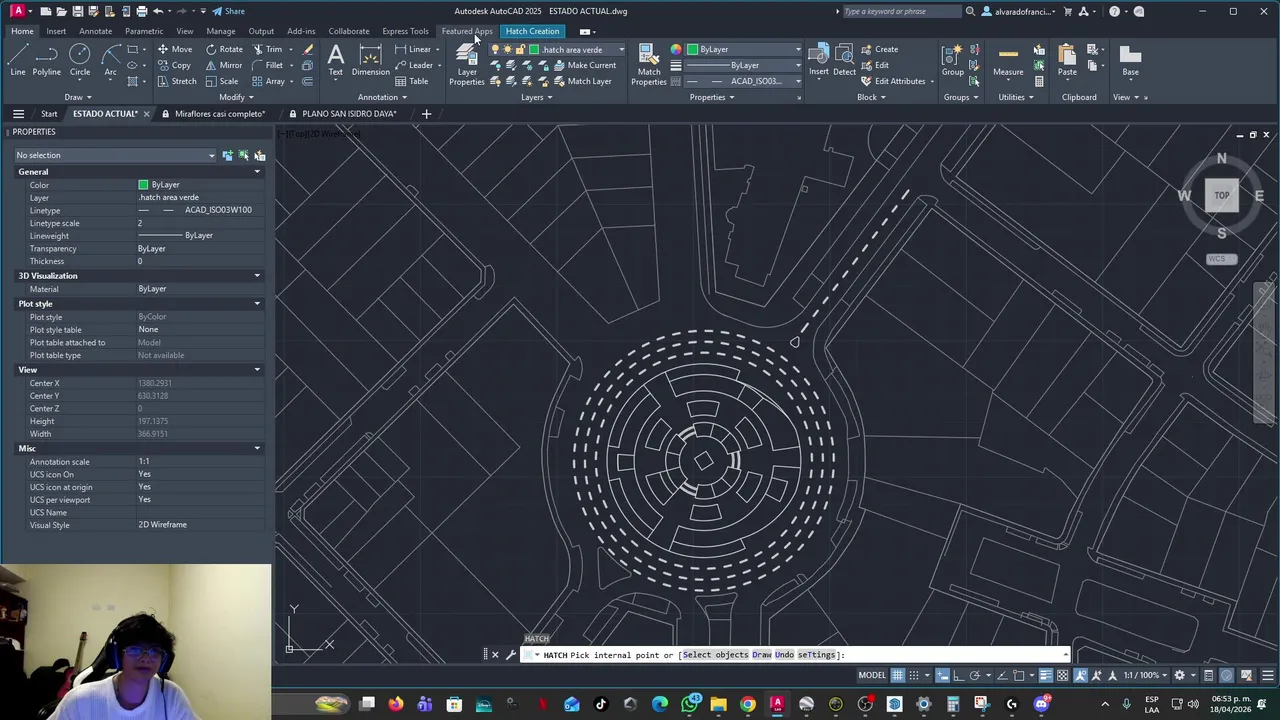The width and height of the screenshot is (1280, 720).
Task: Open the No selection dropdown
Action: tap(115, 155)
